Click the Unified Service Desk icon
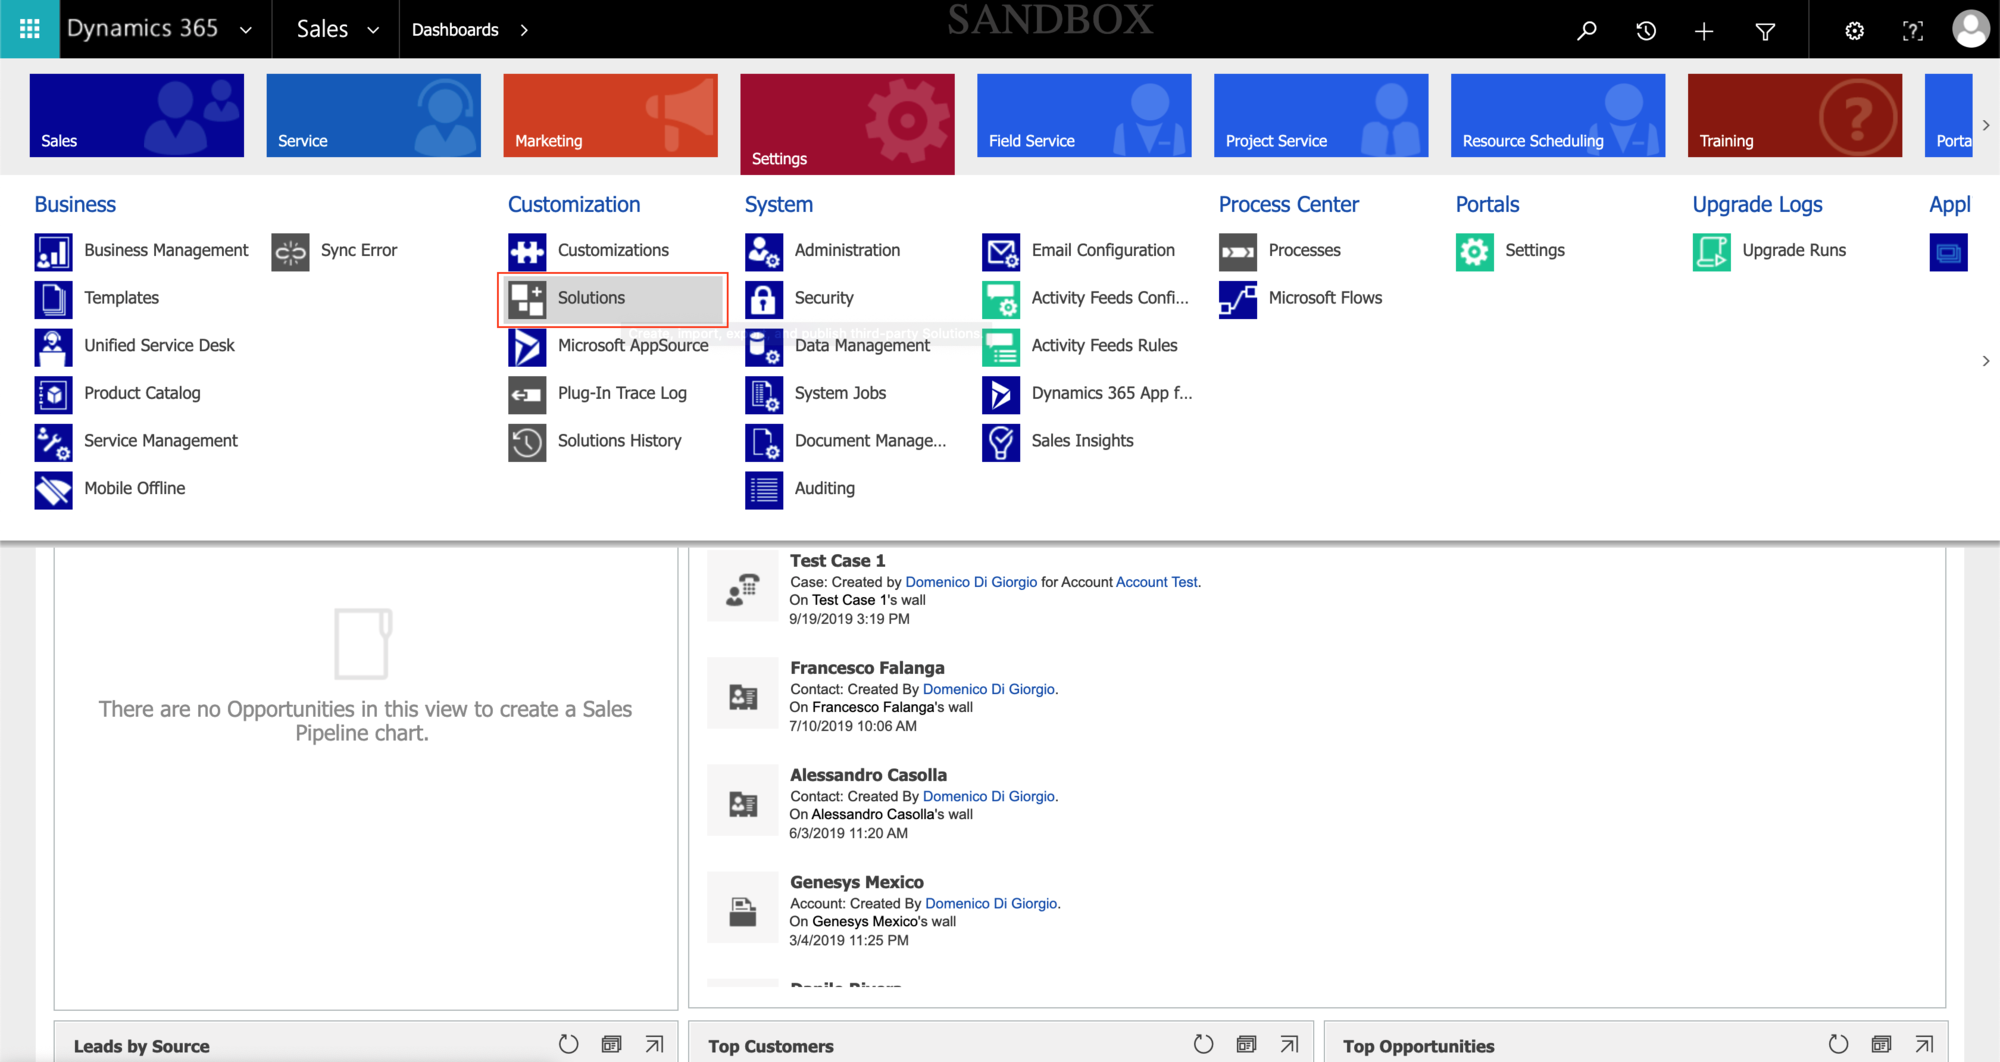The height and width of the screenshot is (1062, 2000). pos(53,347)
